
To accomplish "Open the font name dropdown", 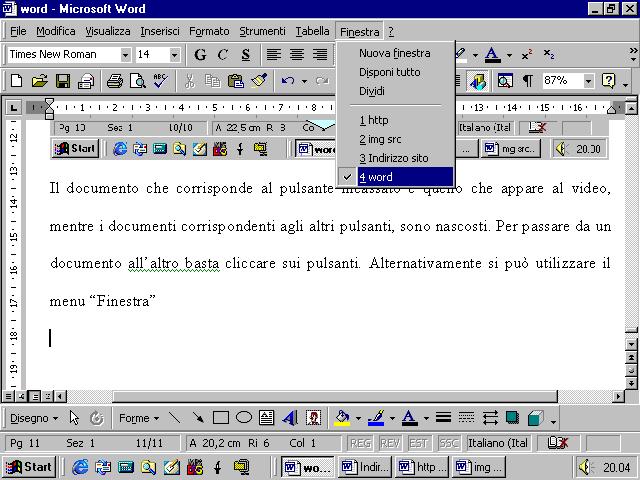I will click(x=125, y=55).
